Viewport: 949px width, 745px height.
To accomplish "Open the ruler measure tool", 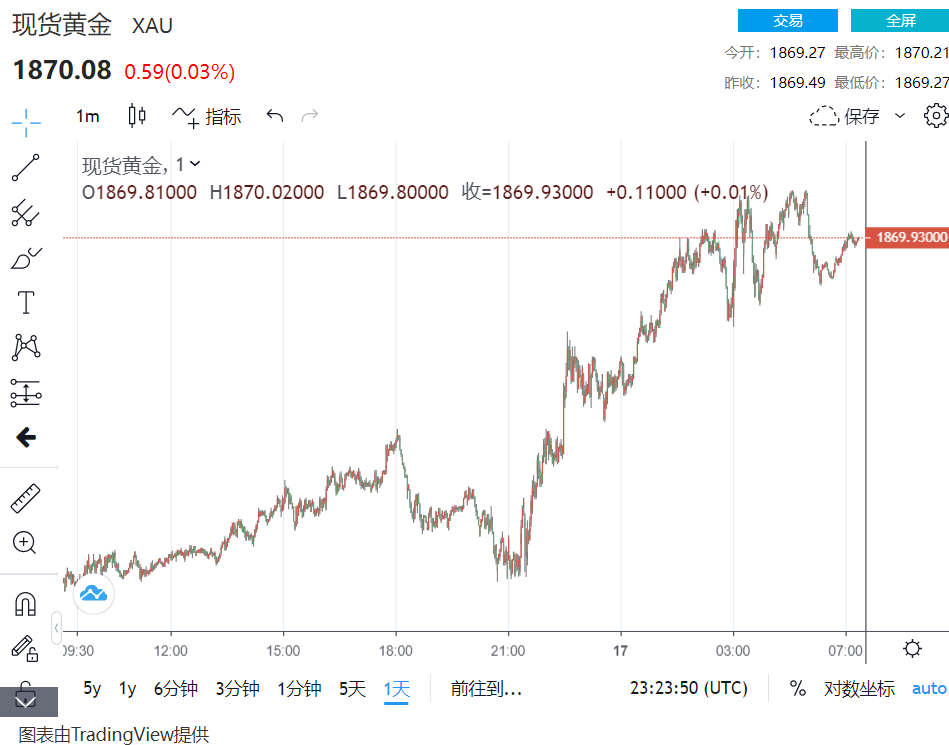I will click(26, 497).
